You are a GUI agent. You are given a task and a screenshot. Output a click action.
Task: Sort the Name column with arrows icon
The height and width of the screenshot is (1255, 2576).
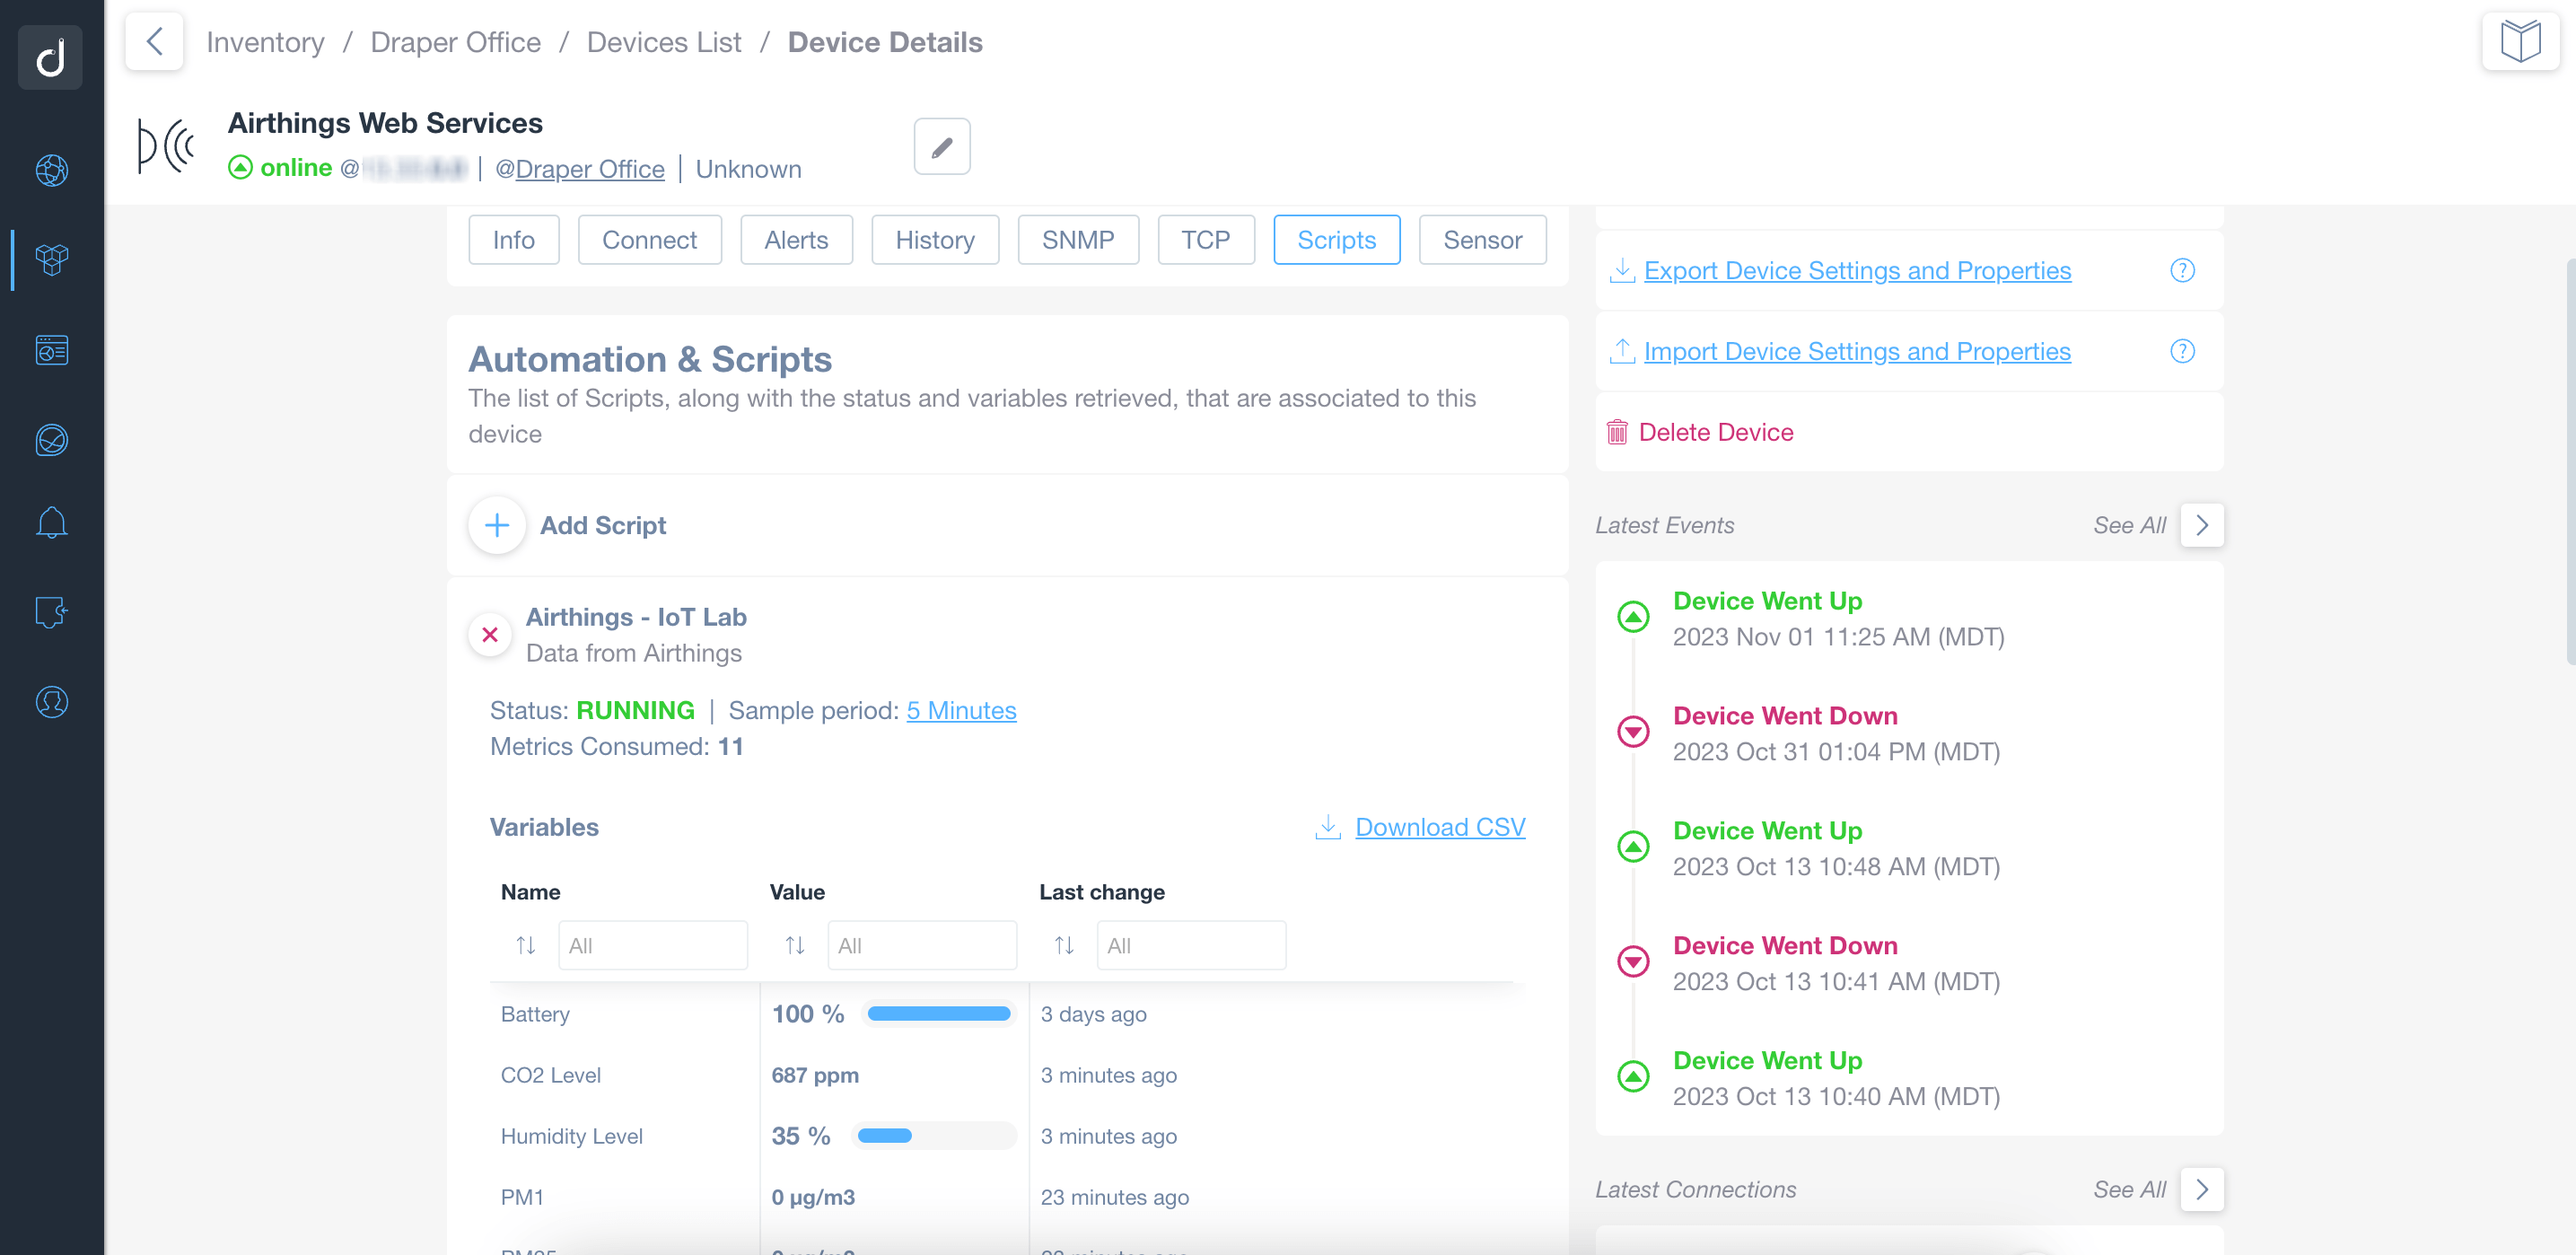click(526, 945)
